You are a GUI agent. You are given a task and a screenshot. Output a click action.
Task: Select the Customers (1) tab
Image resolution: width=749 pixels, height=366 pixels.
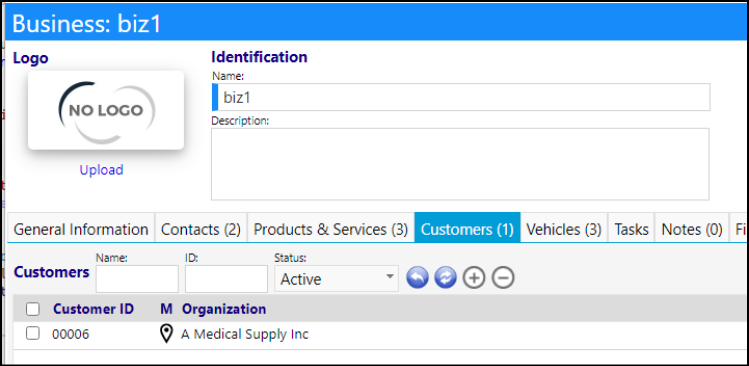467,228
